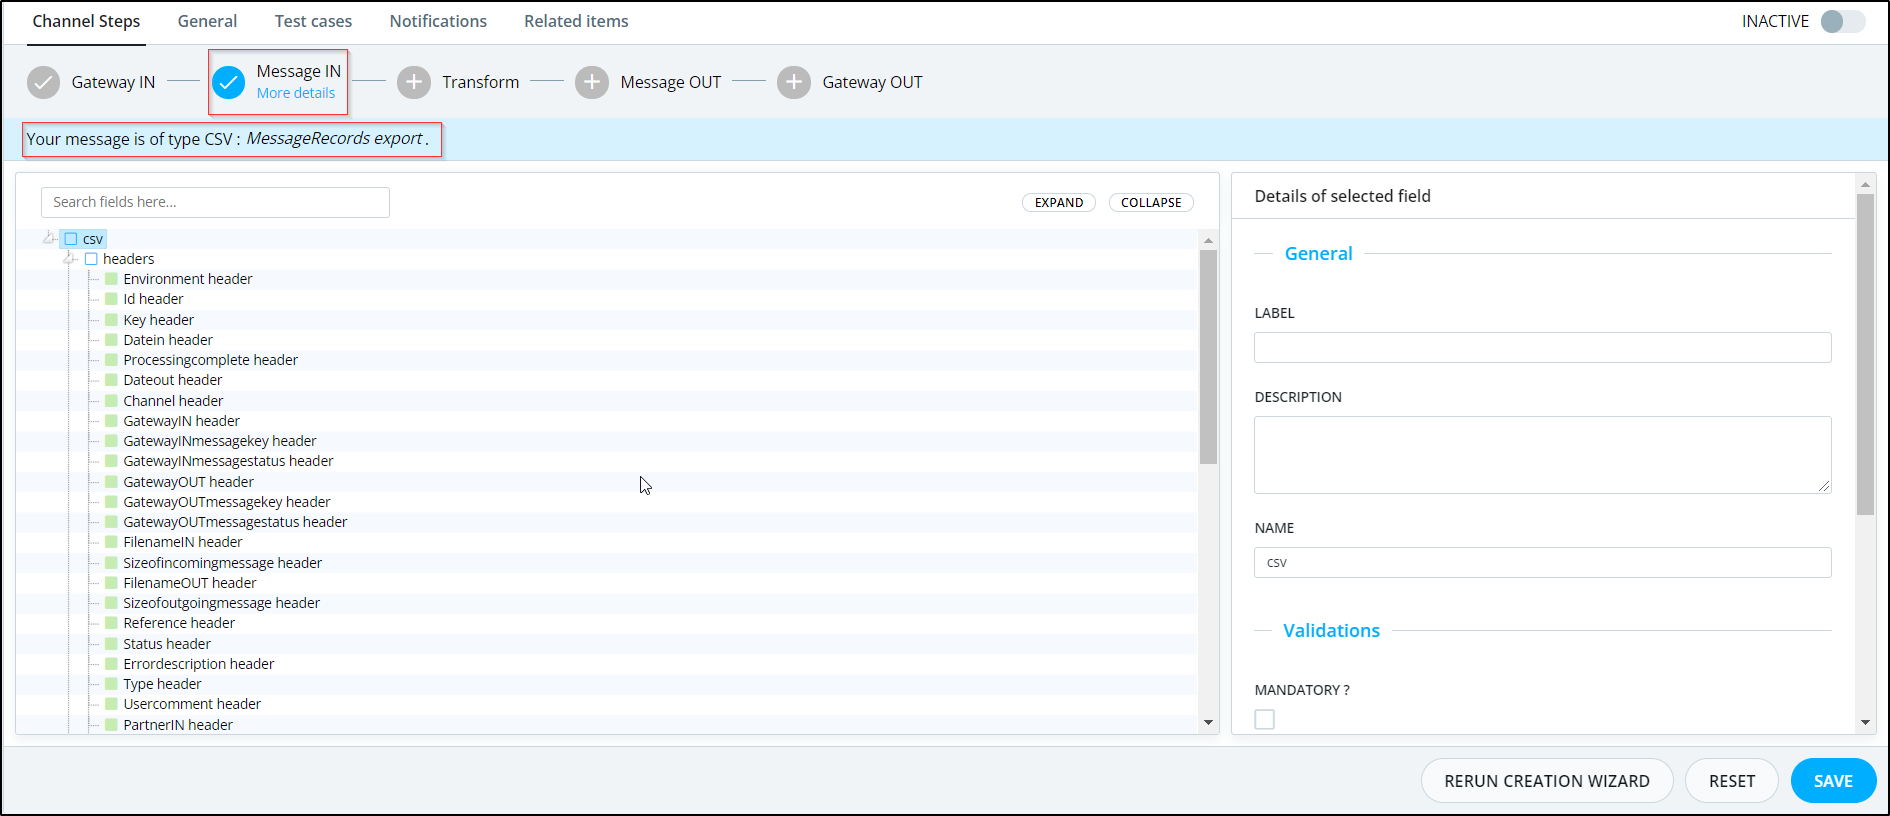Open the More details link
This screenshot has height=816, width=1890.
click(x=296, y=93)
